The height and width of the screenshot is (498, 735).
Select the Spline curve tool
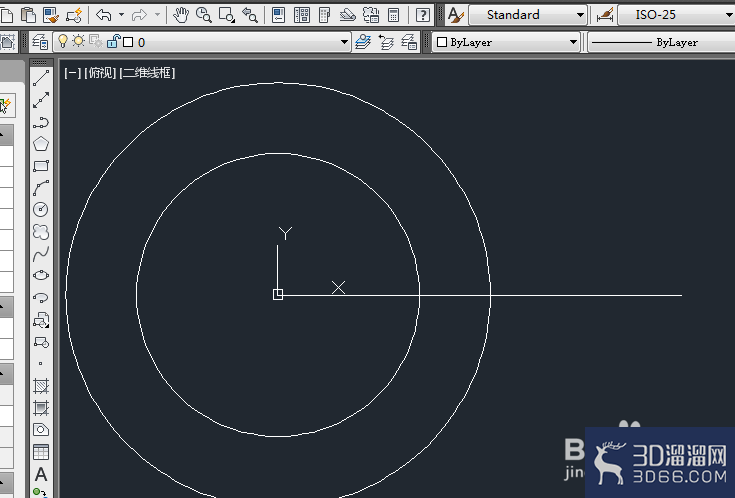41,254
